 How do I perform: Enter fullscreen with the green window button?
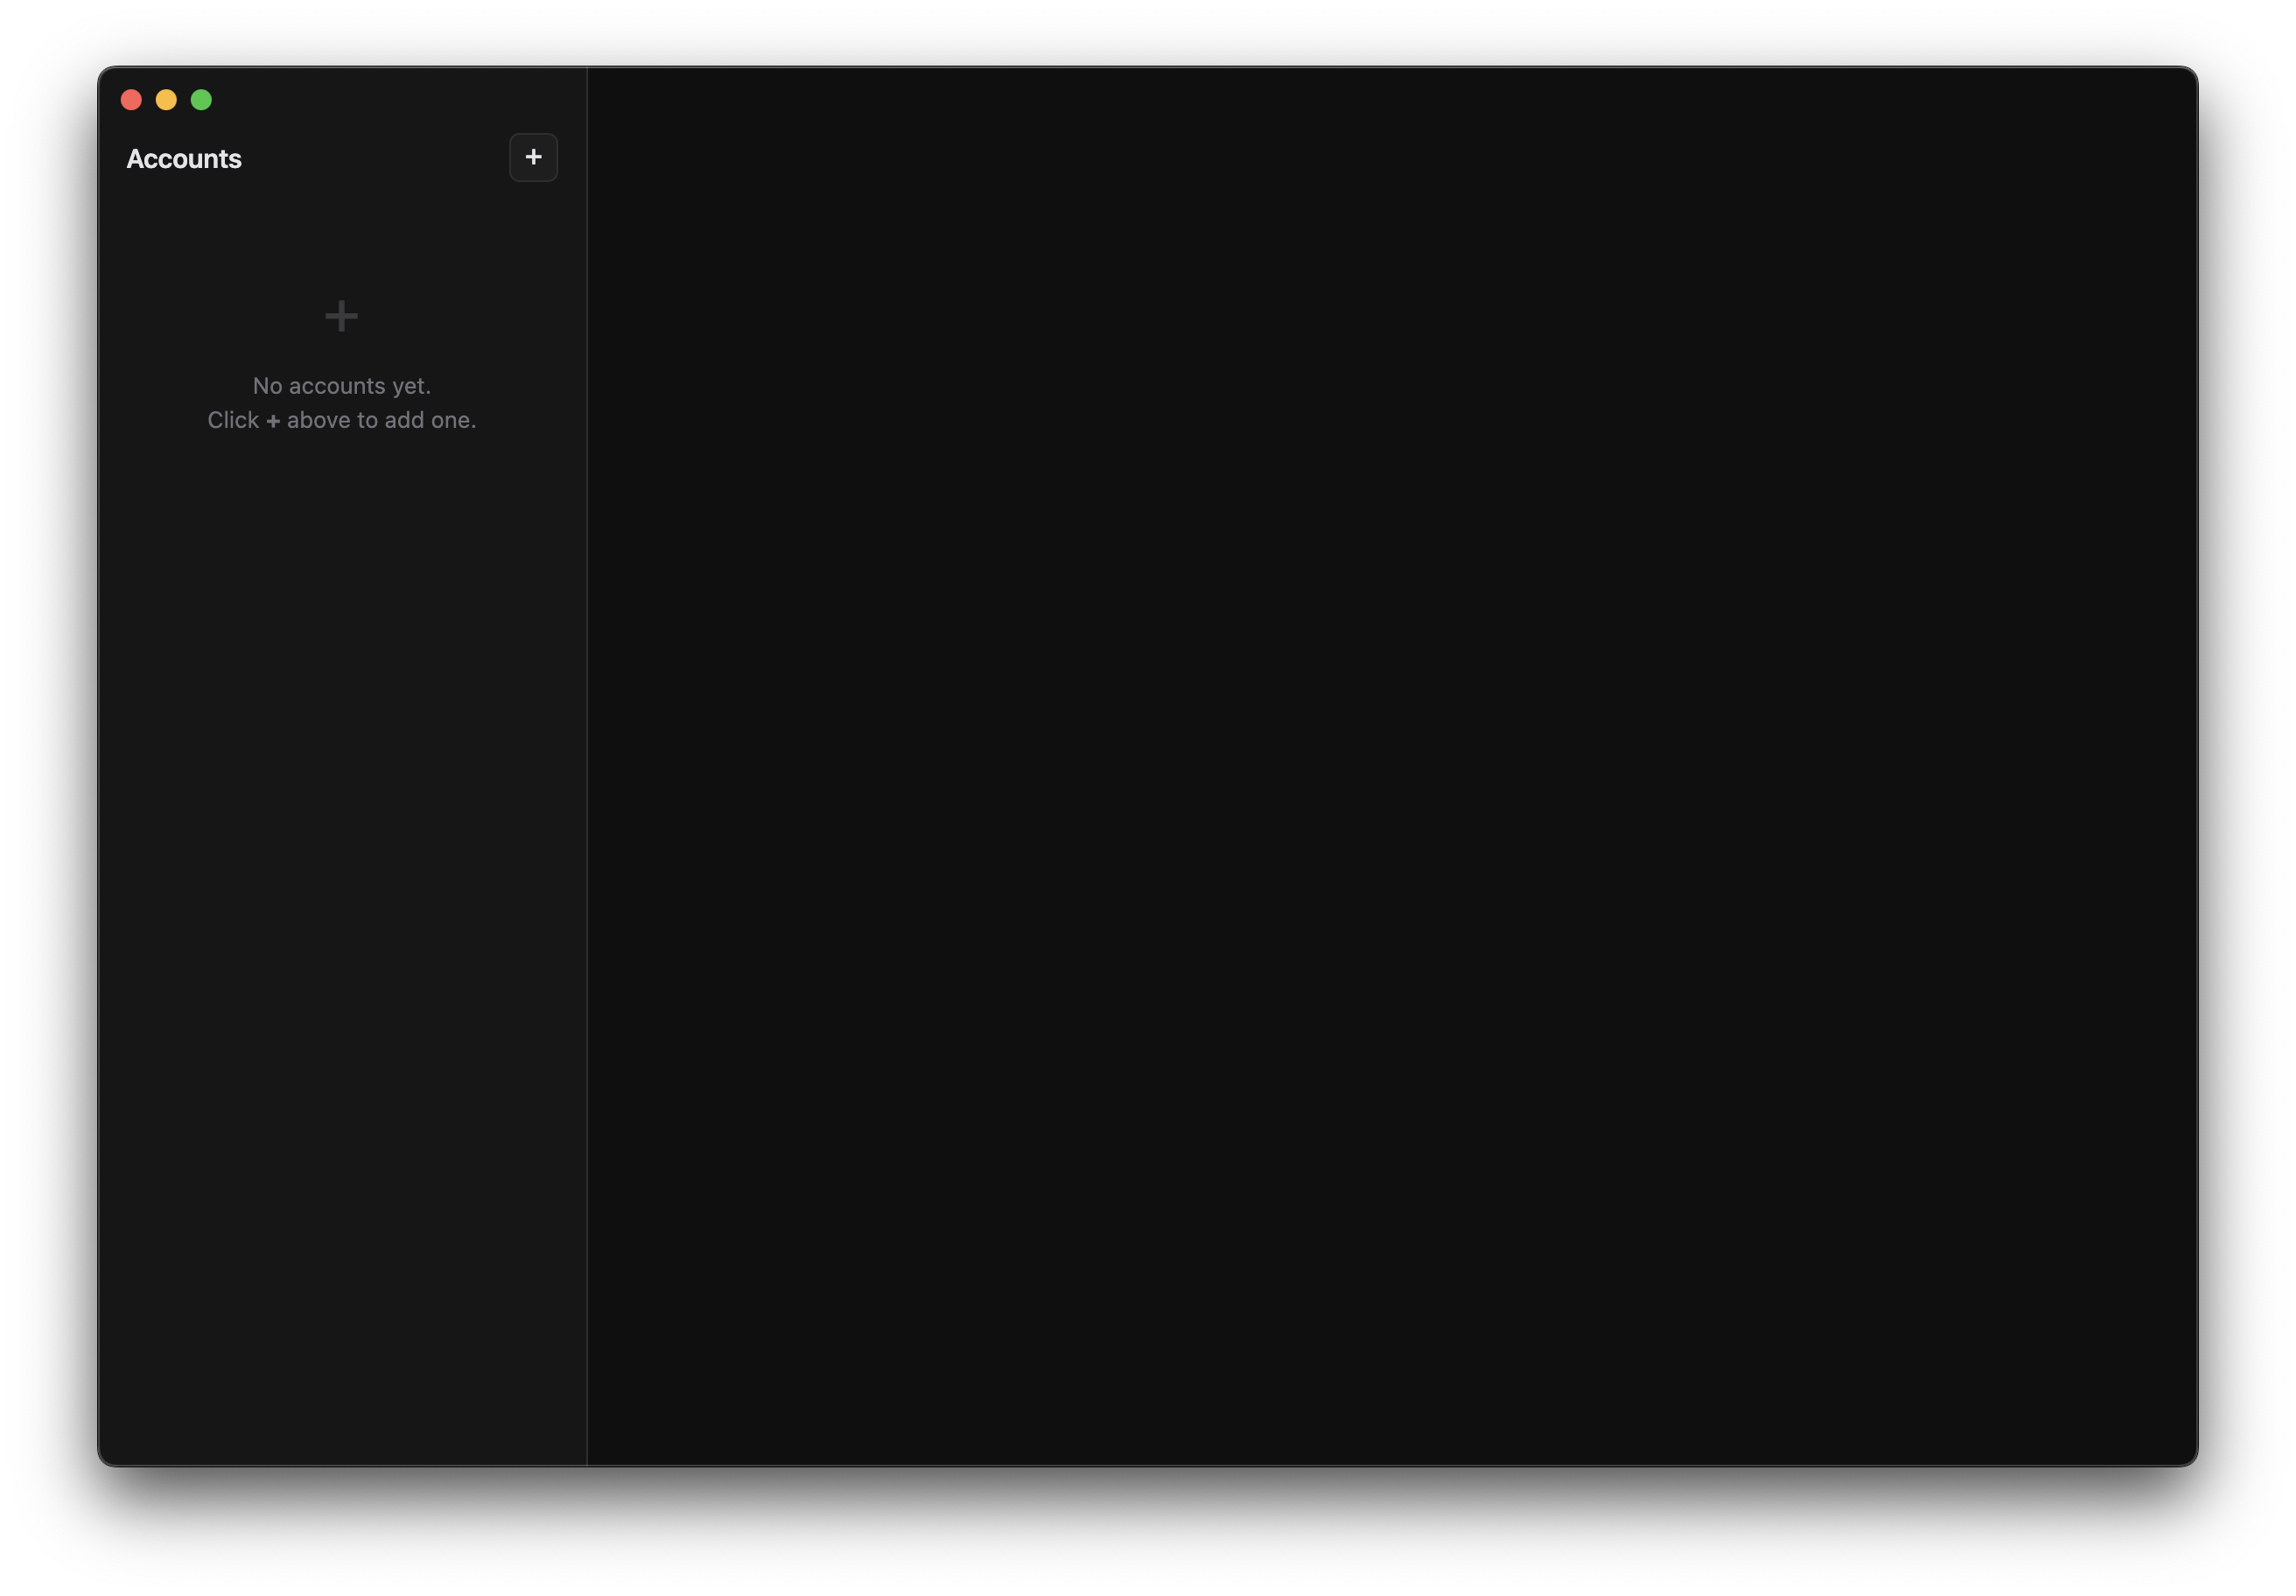202,99
